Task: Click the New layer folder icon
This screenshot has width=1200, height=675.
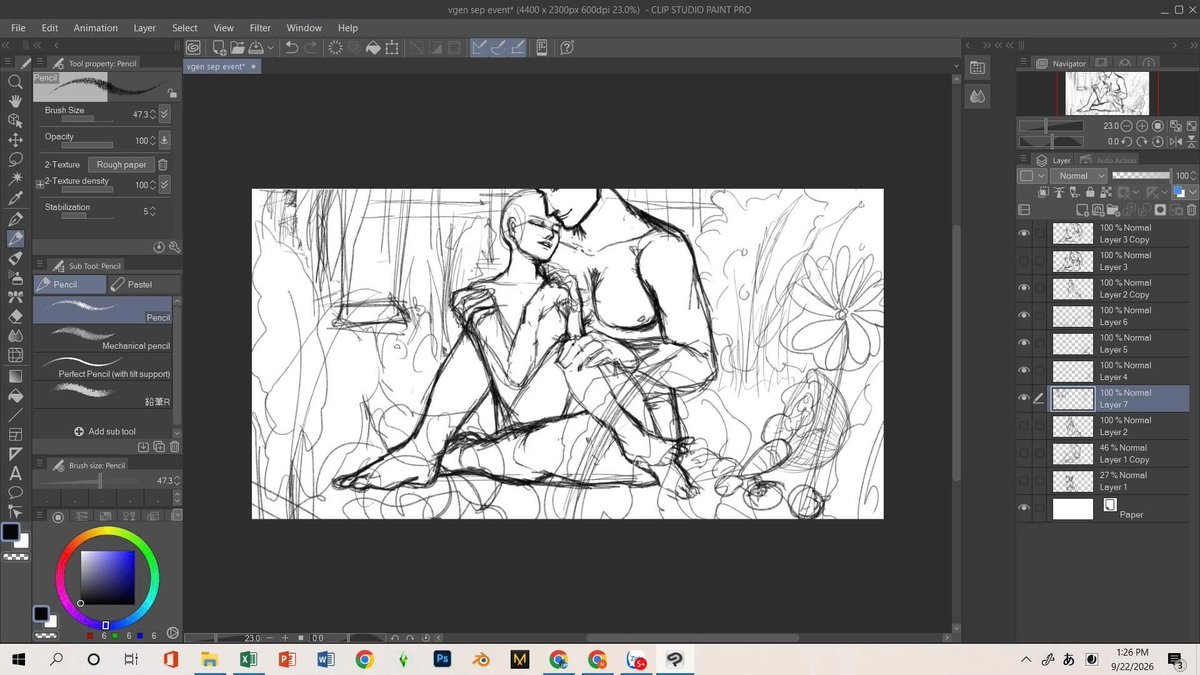Action: click(1114, 210)
